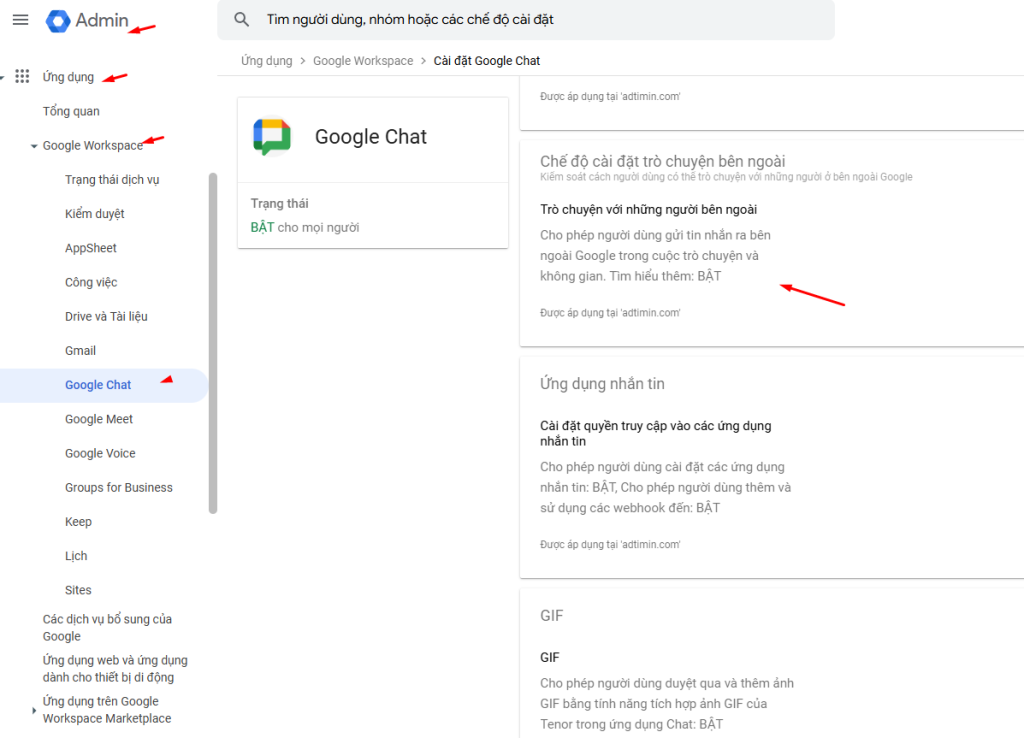1024x738 pixels.
Task: Open the hamburger main menu
Action: [x=20, y=20]
